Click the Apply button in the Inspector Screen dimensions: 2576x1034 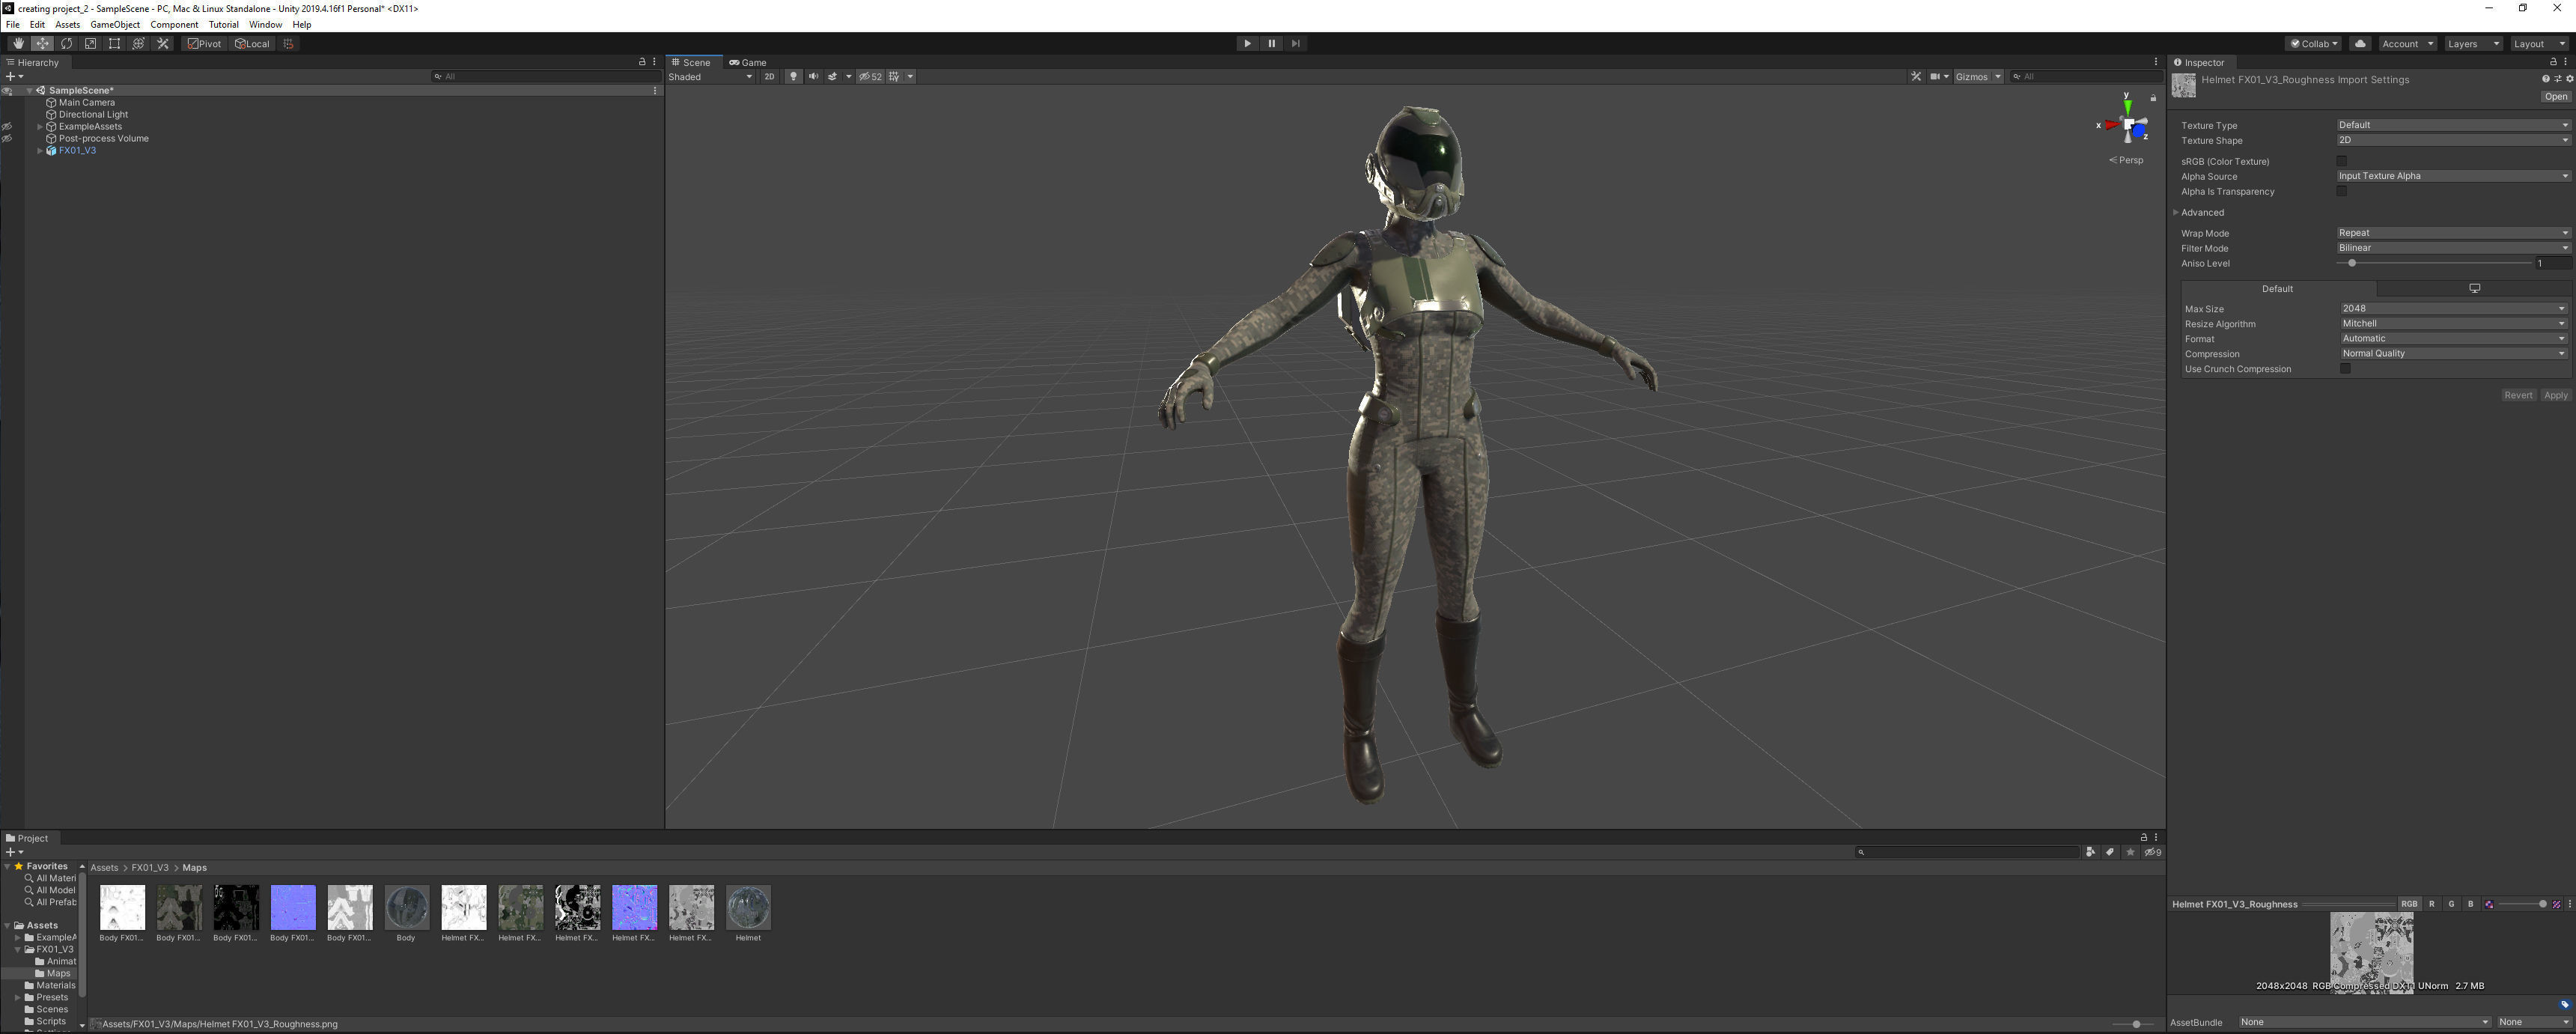(x=2555, y=396)
